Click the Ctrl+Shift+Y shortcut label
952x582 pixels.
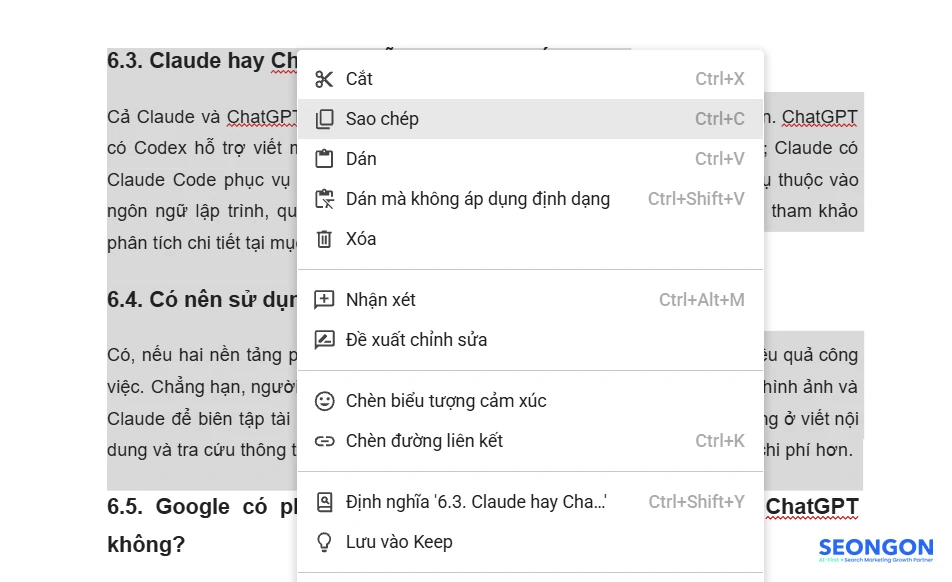pos(696,502)
